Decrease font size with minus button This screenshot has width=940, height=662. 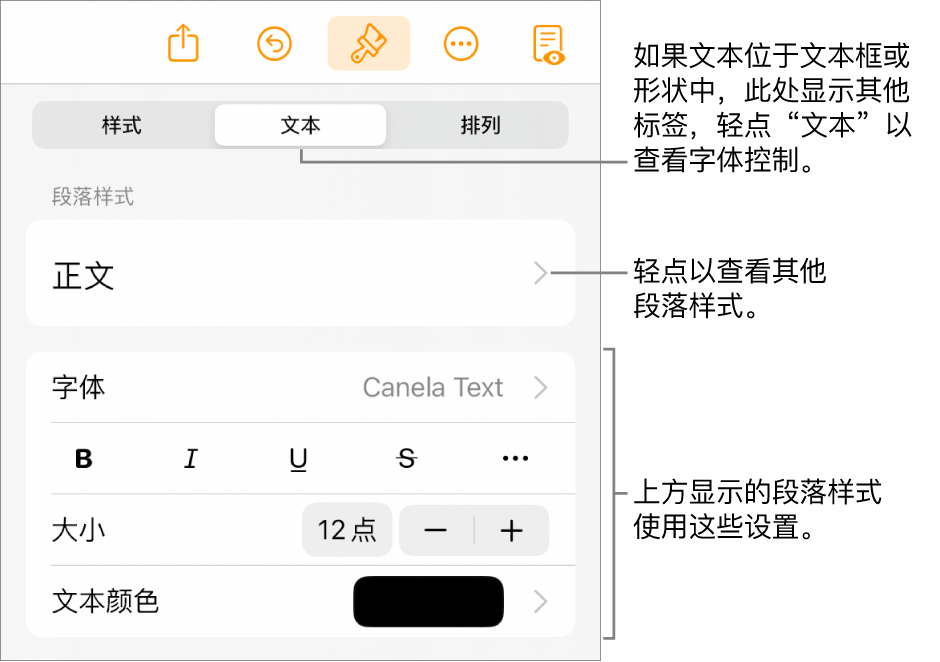(436, 530)
